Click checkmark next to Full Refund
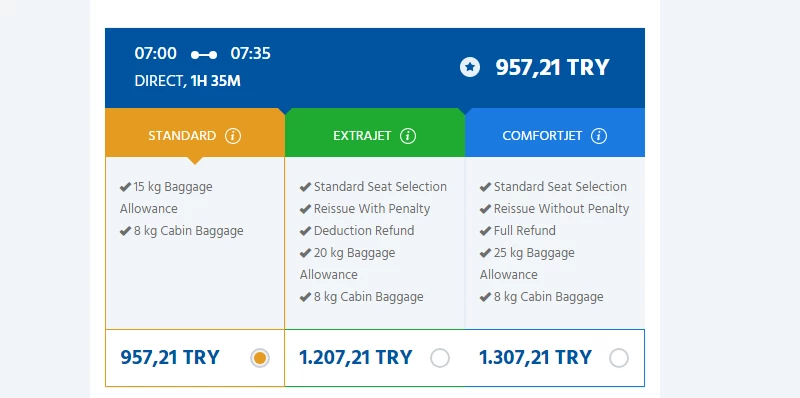Viewport: 800px width, 398px height. [x=485, y=231]
